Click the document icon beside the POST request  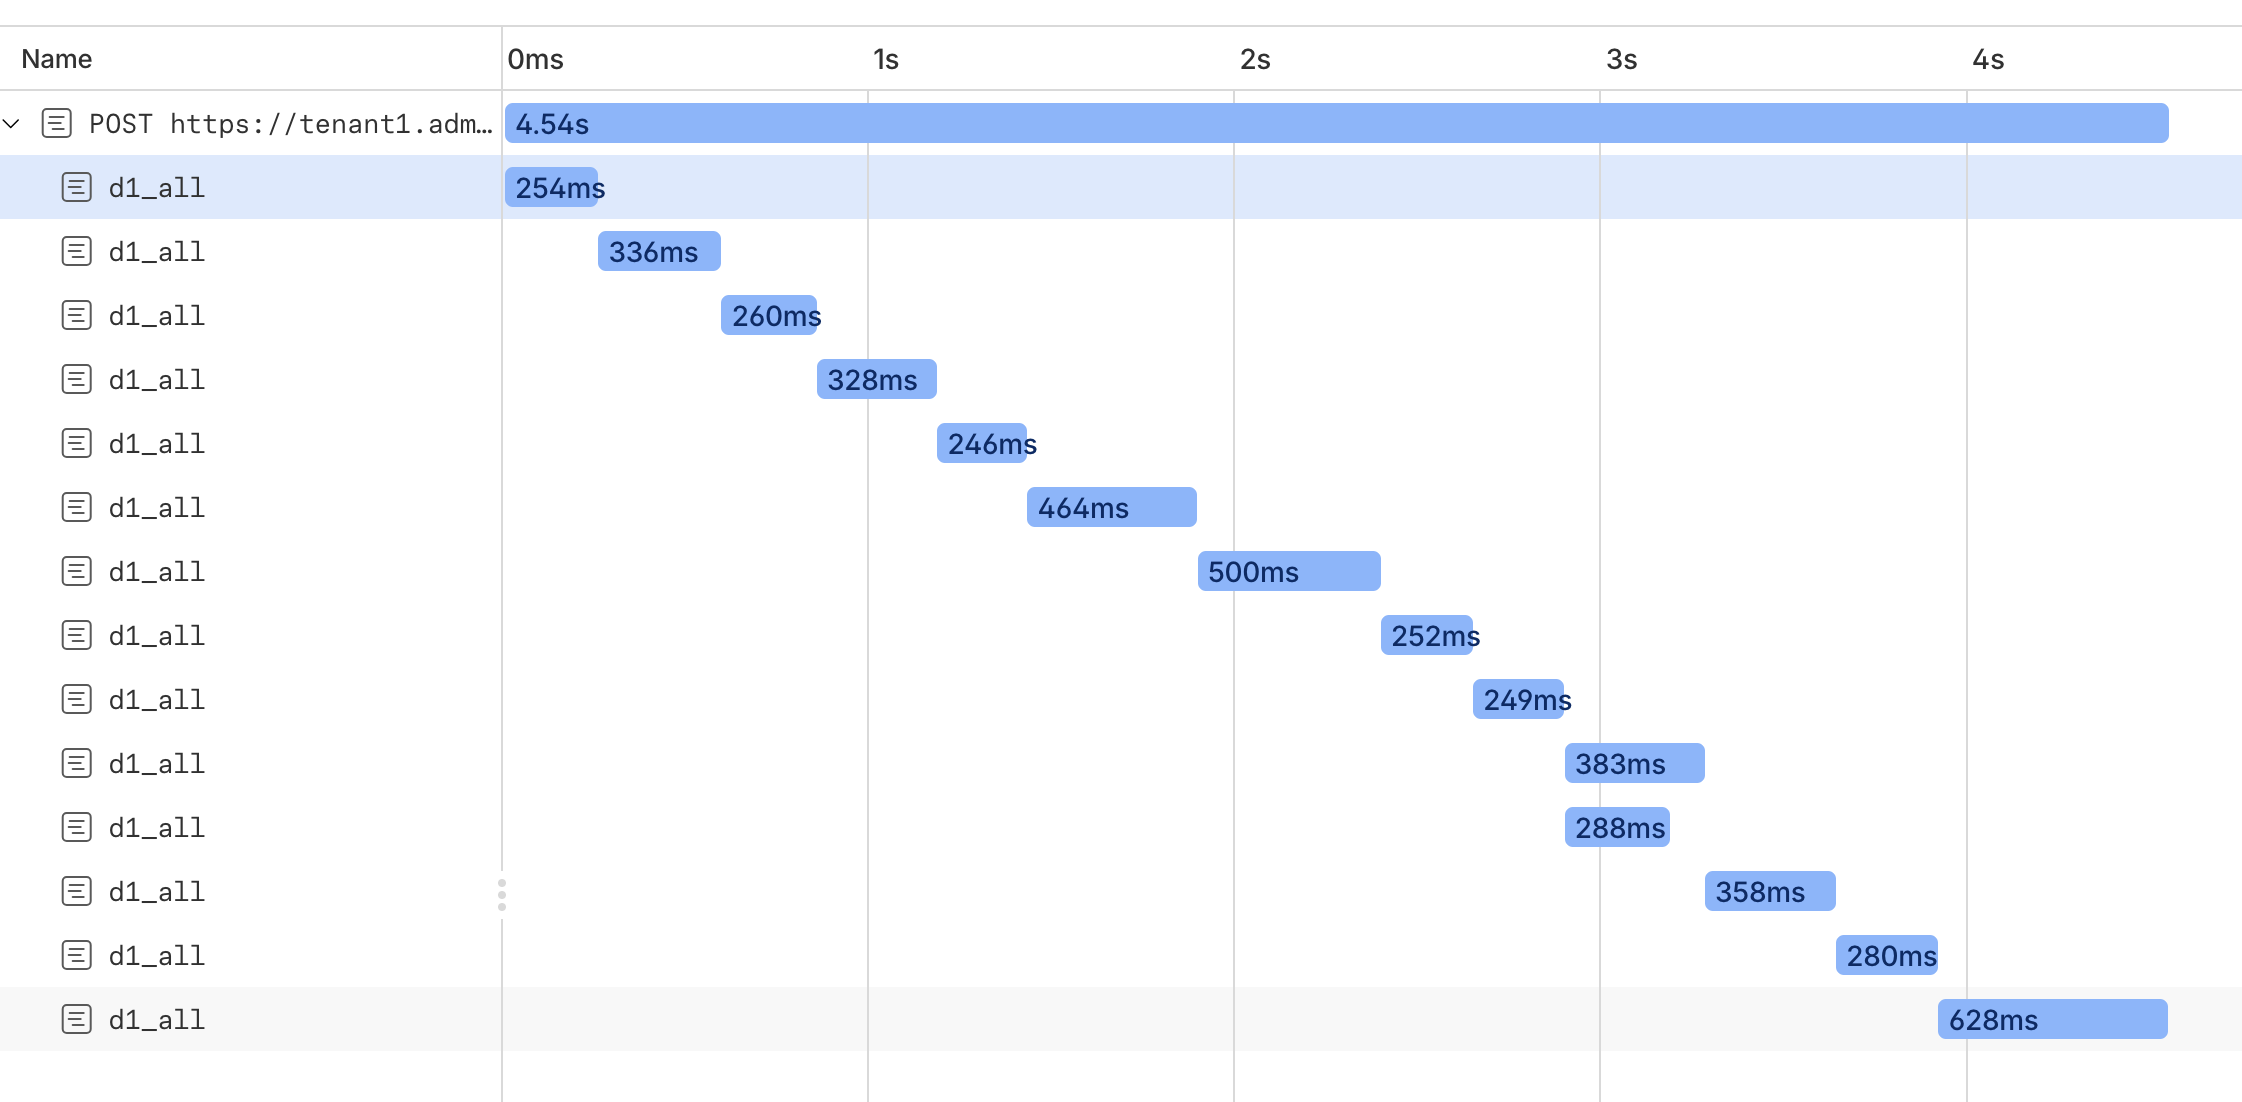tap(56, 123)
